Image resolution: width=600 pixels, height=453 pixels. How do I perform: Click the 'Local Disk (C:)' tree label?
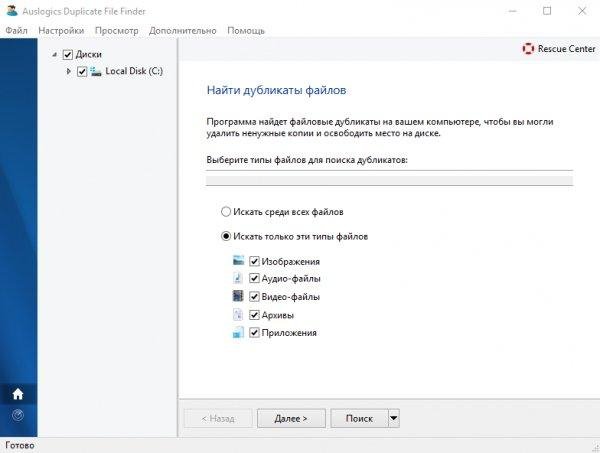tap(134, 71)
